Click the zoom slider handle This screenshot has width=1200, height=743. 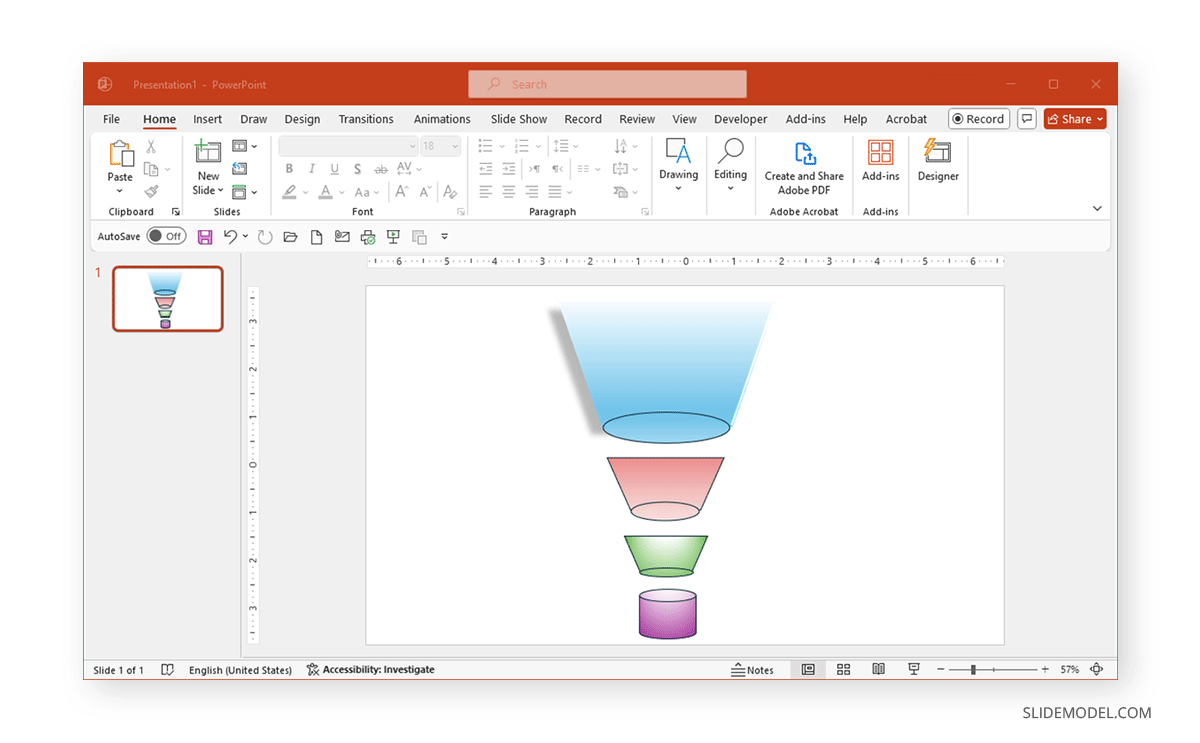973,670
